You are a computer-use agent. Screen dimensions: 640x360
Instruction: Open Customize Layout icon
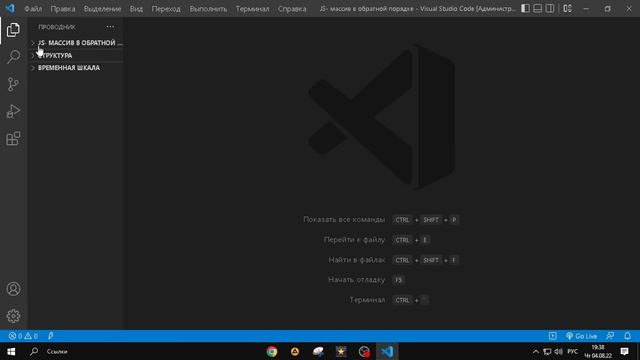click(567, 8)
